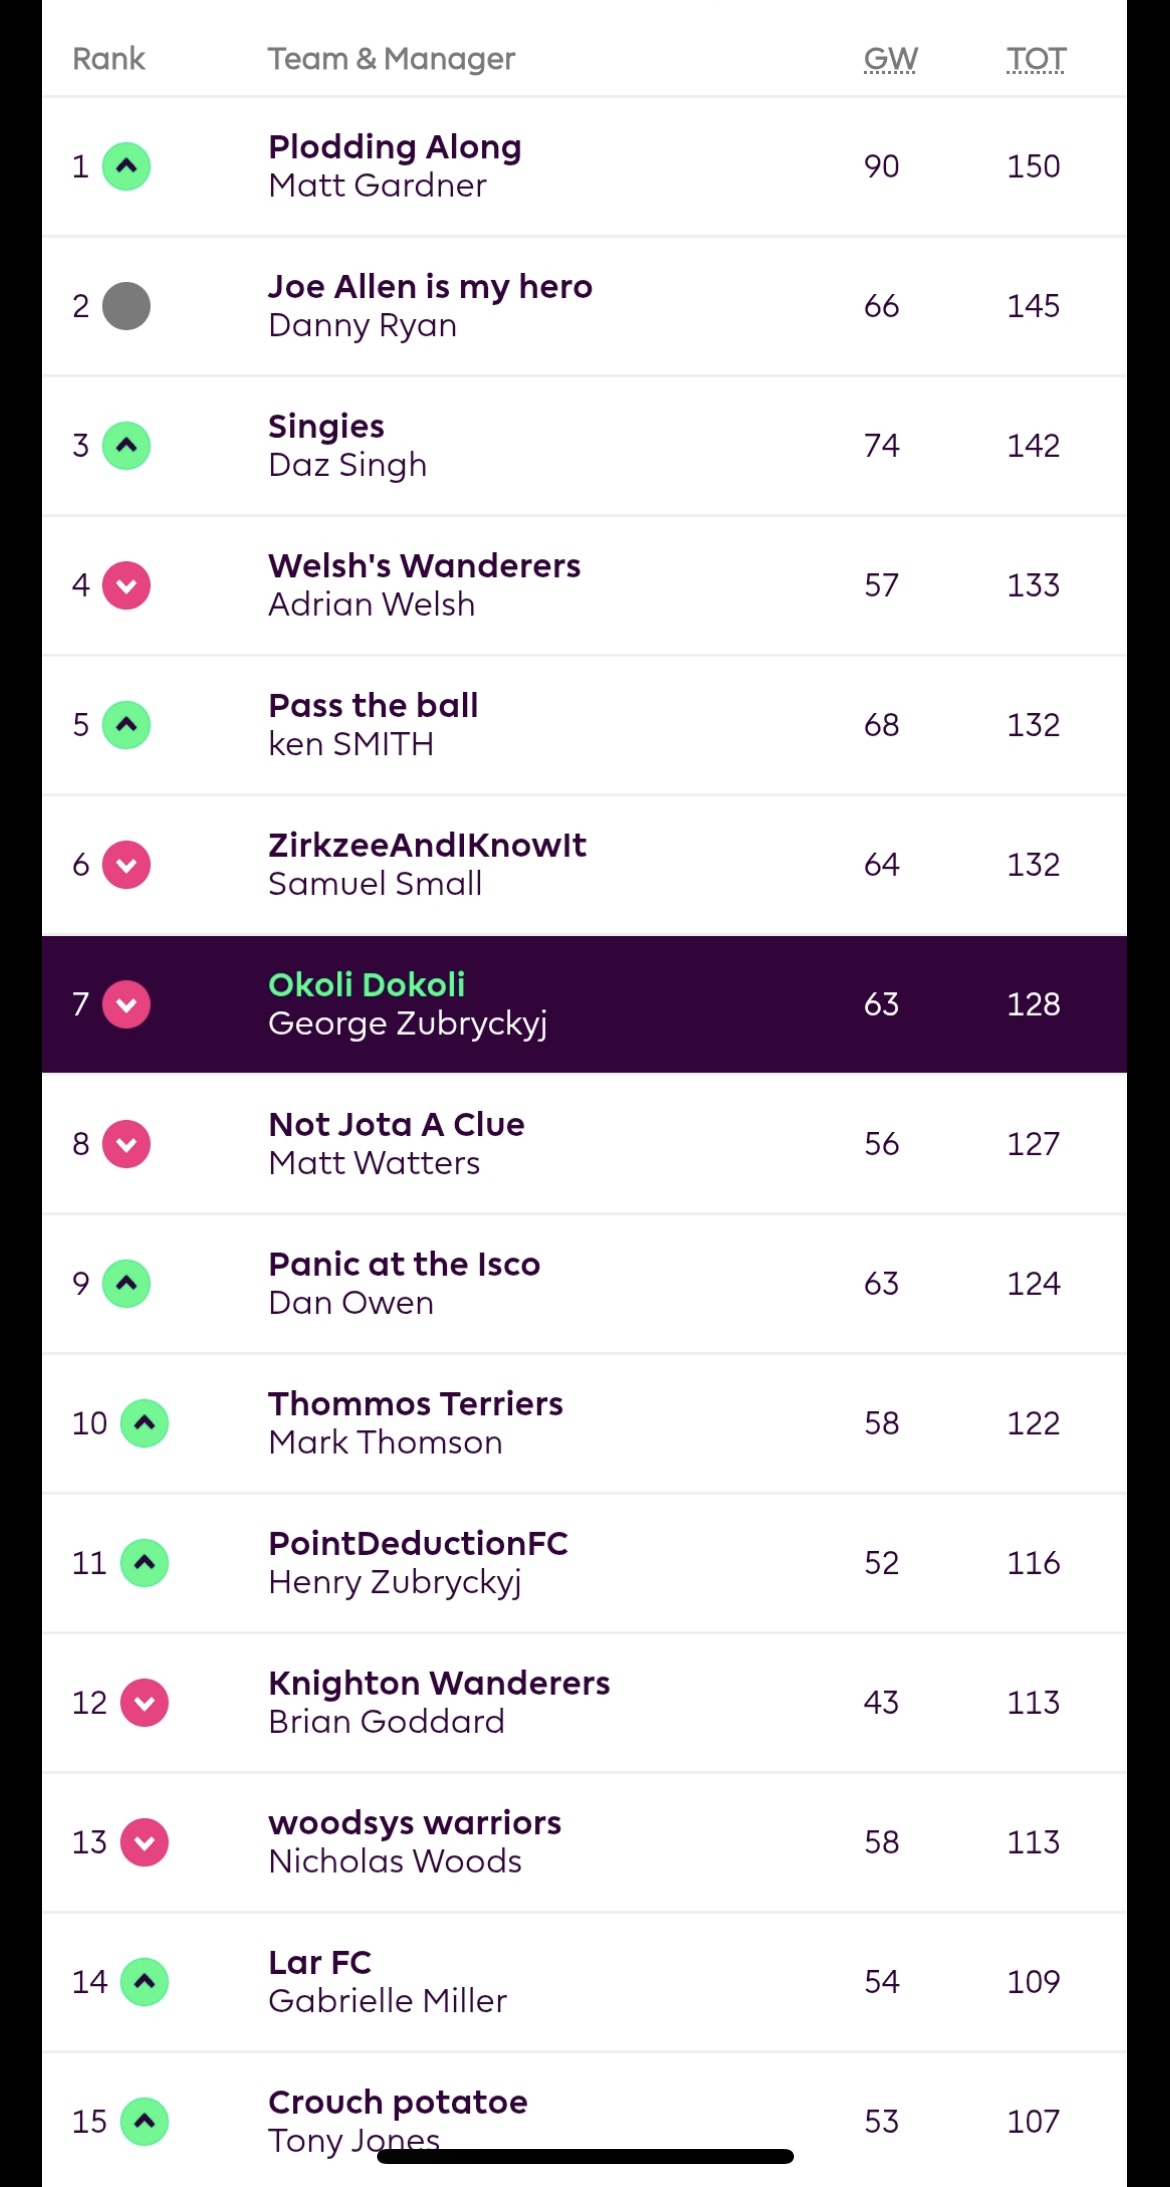Open Not Jota A Clue team
The image size is (1170, 2187).
[x=396, y=1124]
